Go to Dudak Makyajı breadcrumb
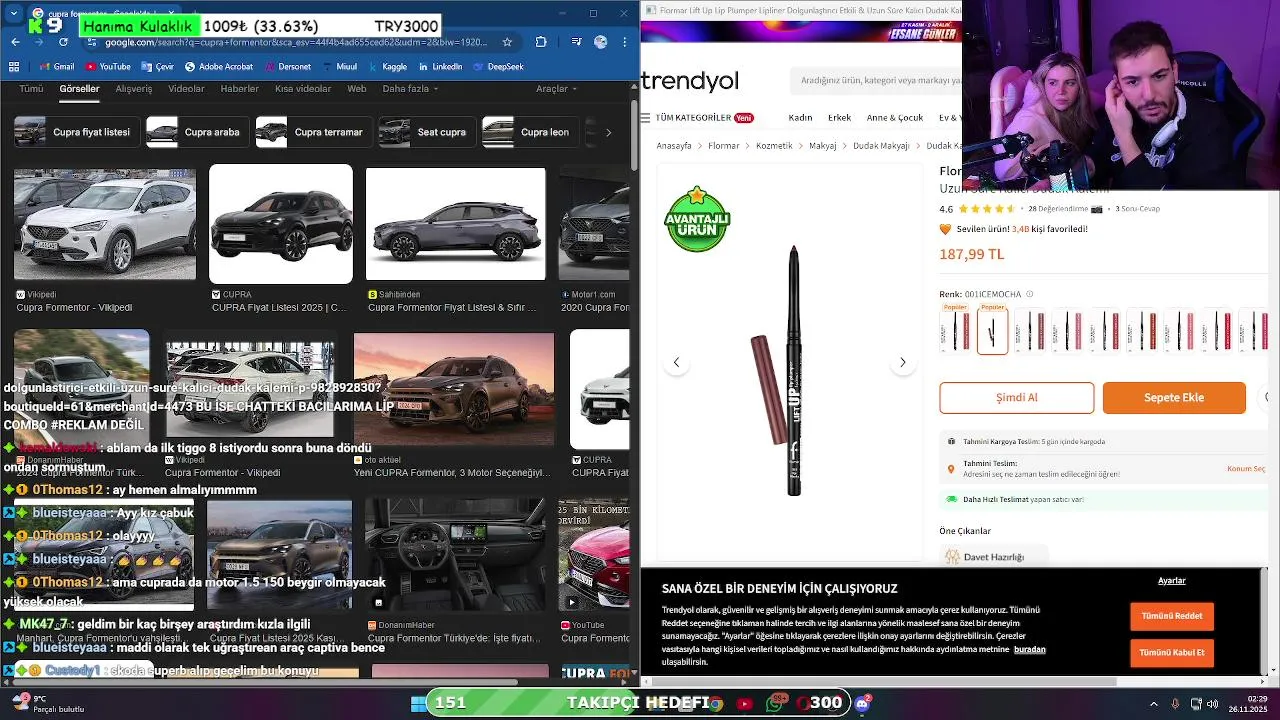Viewport: 1280px width, 720px height. (x=881, y=146)
